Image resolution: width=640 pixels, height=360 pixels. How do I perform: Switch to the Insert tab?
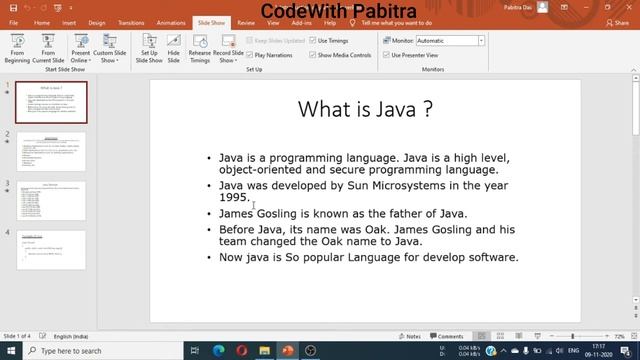pos(69,23)
